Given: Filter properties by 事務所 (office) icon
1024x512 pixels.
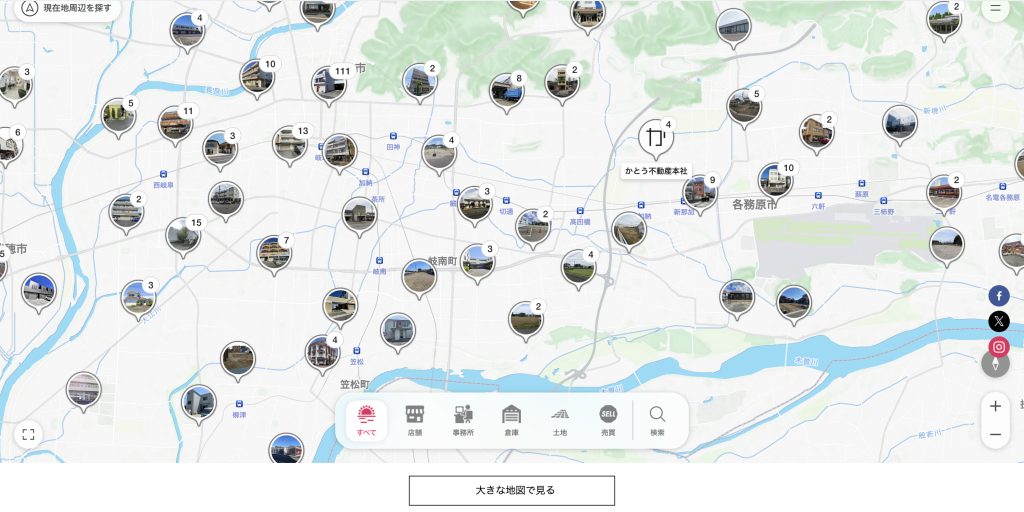Looking at the screenshot, I should (x=463, y=420).
